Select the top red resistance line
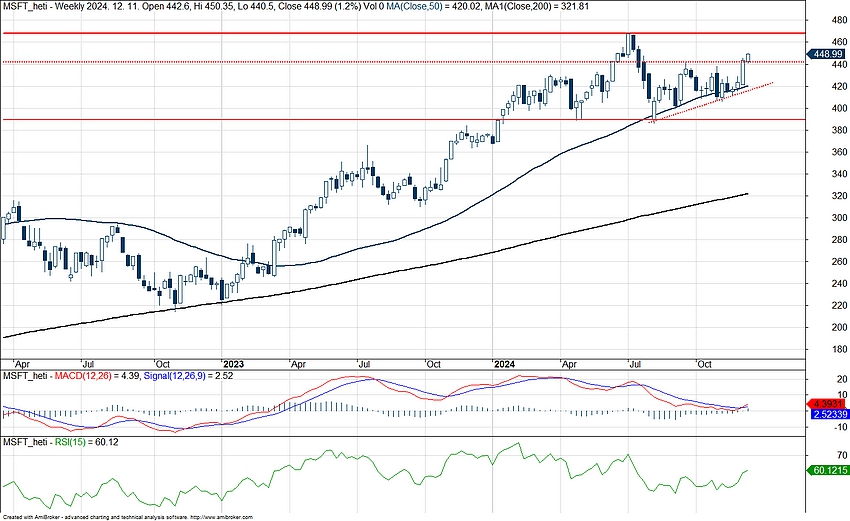The image size is (850, 521). [300, 33]
